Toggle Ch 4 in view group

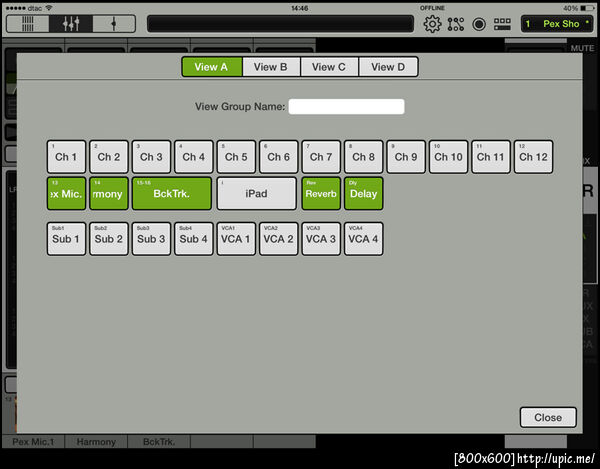194,157
